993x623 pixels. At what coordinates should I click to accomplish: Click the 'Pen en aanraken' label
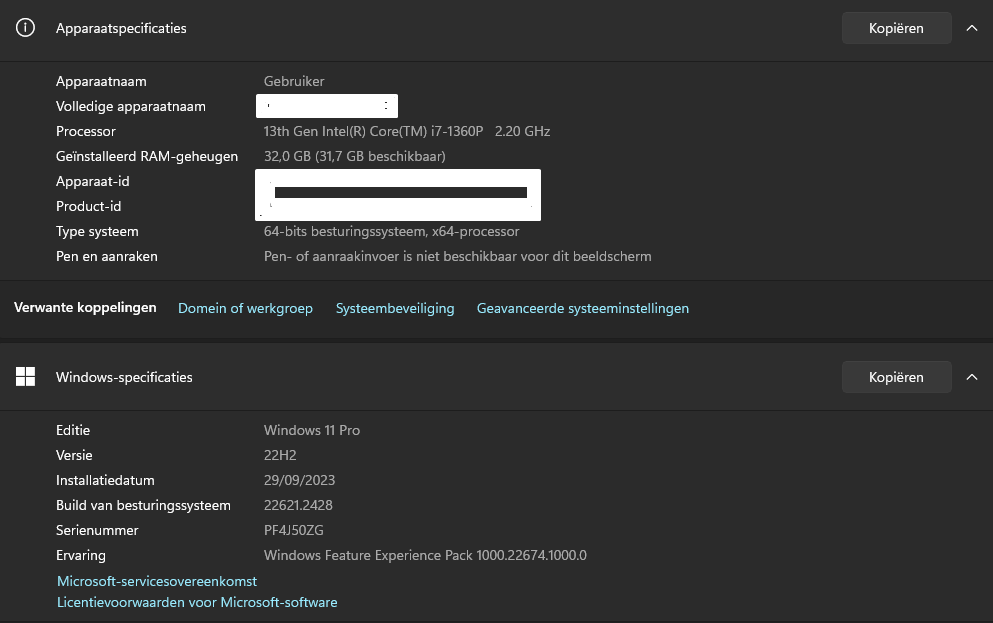pyautogui.click(x=106, y=256)
